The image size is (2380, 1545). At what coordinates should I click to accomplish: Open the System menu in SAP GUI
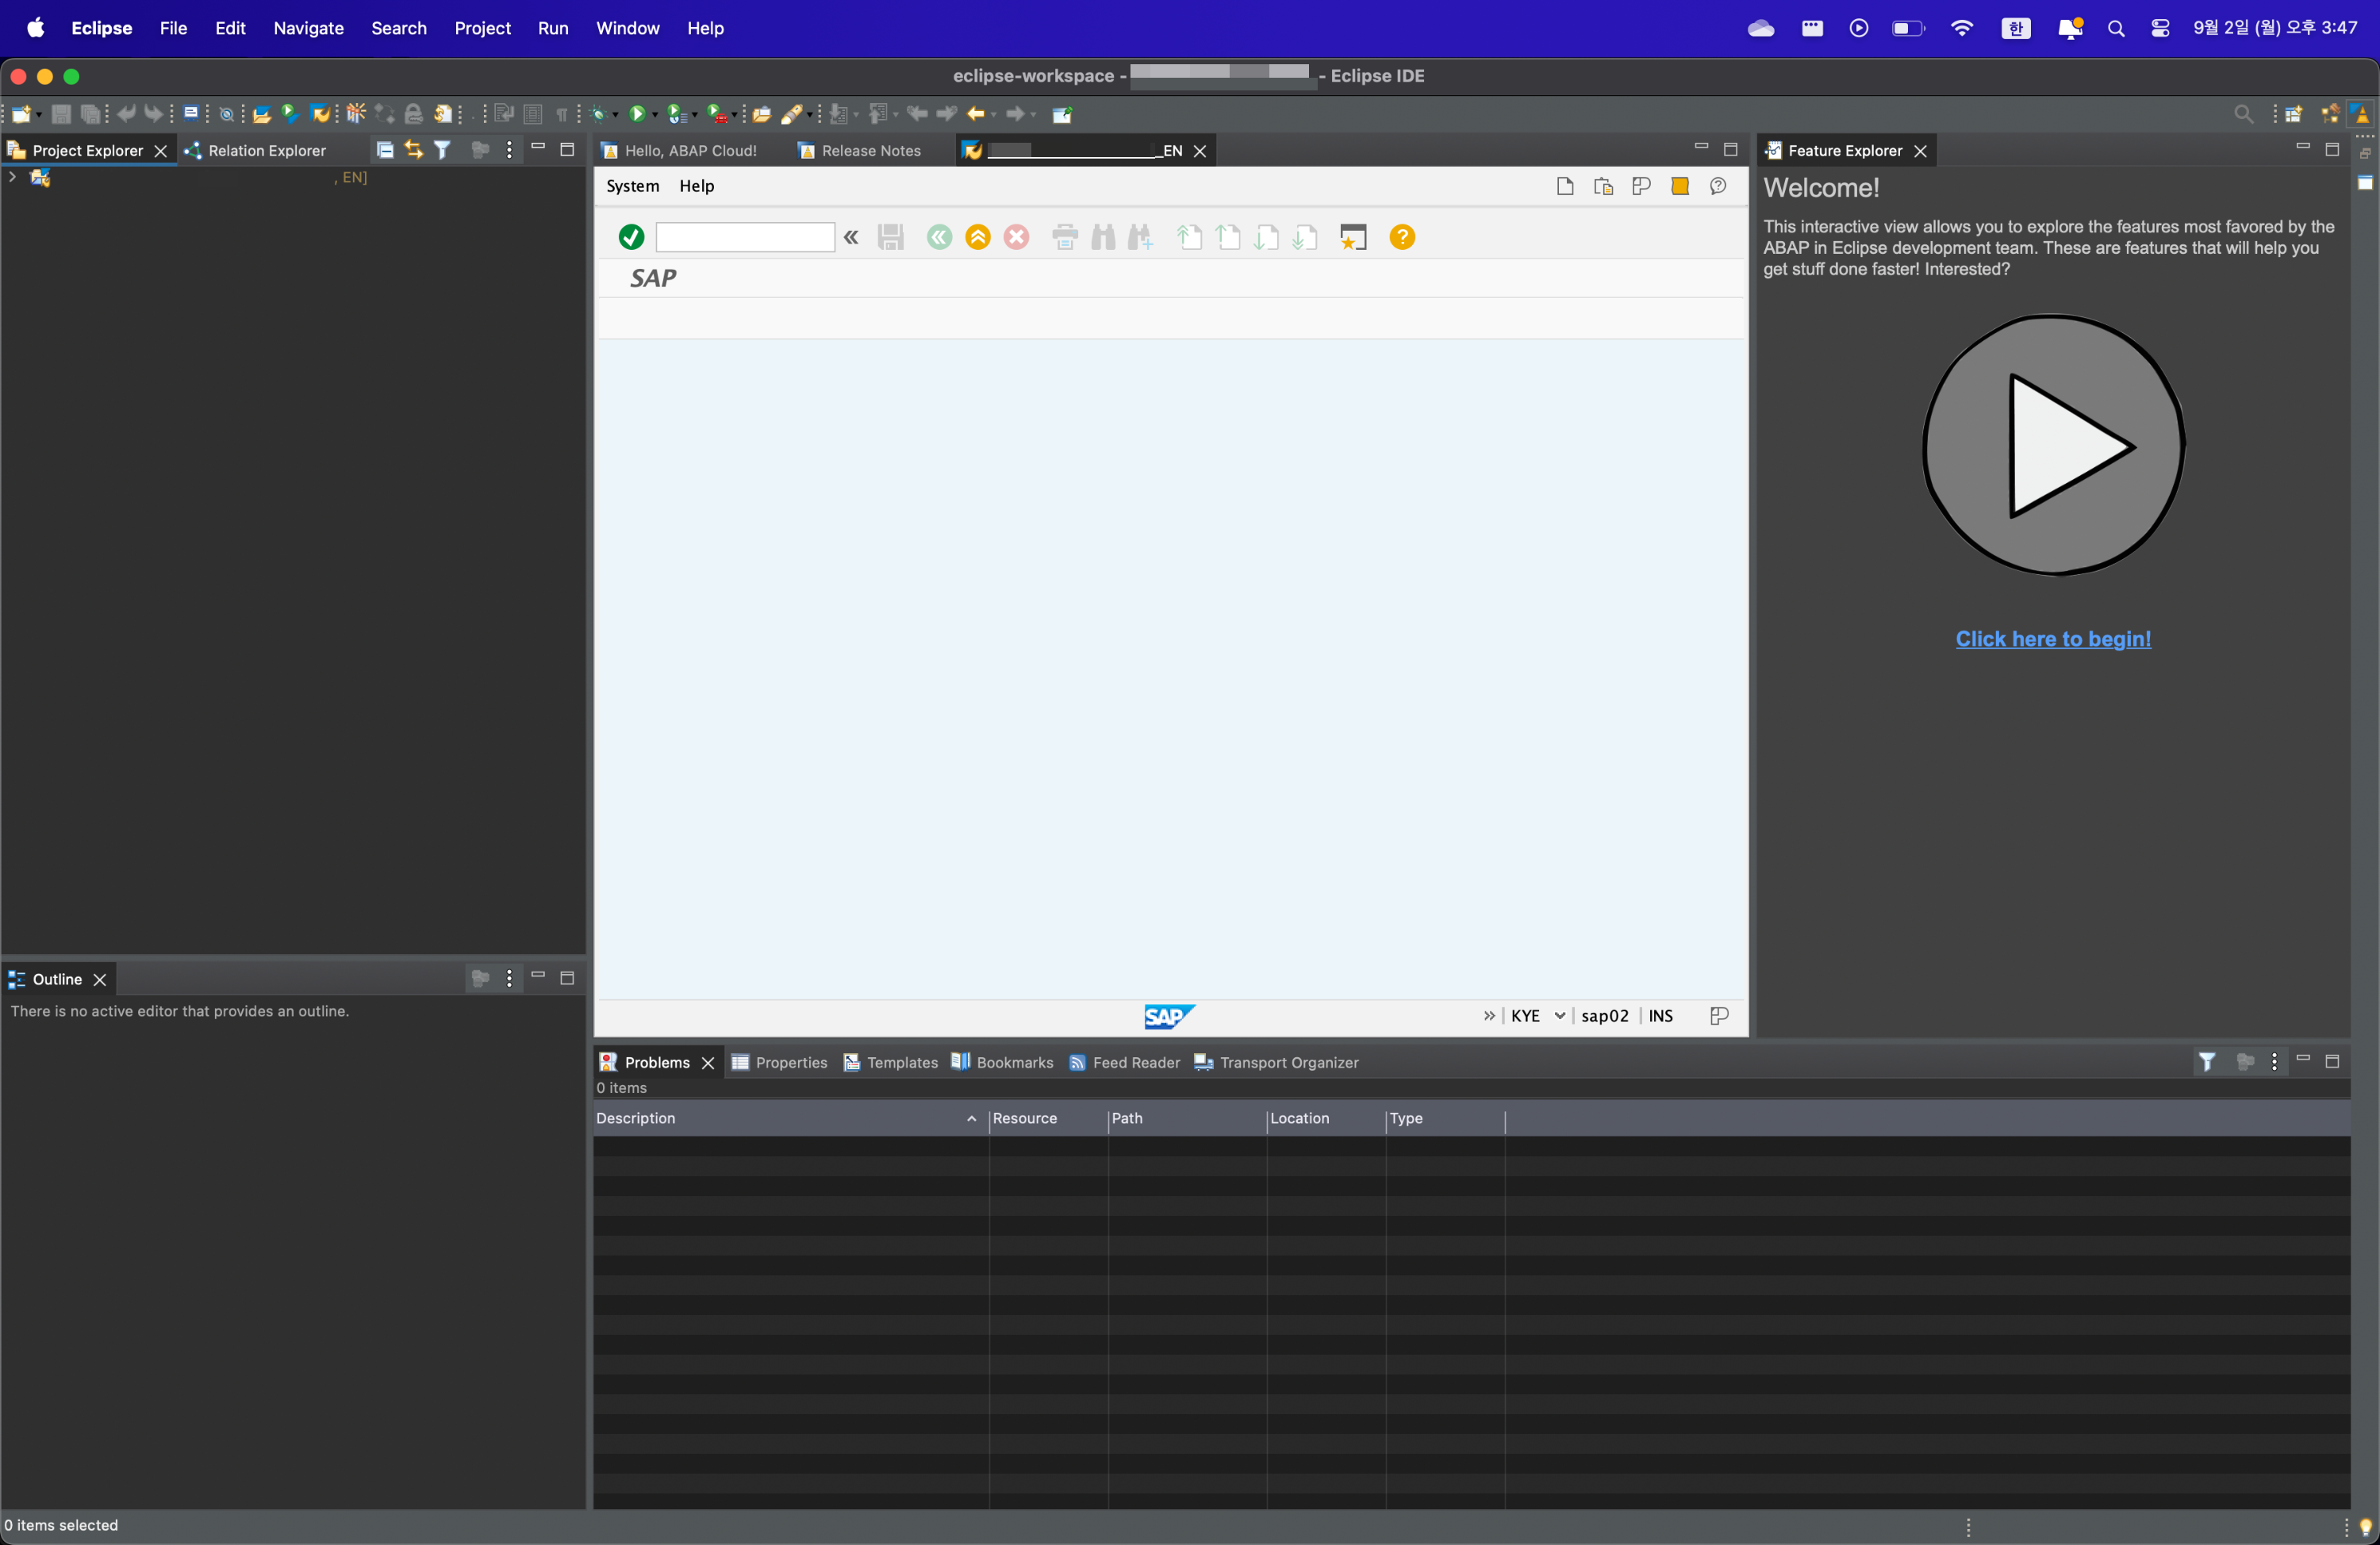(632, 186)
